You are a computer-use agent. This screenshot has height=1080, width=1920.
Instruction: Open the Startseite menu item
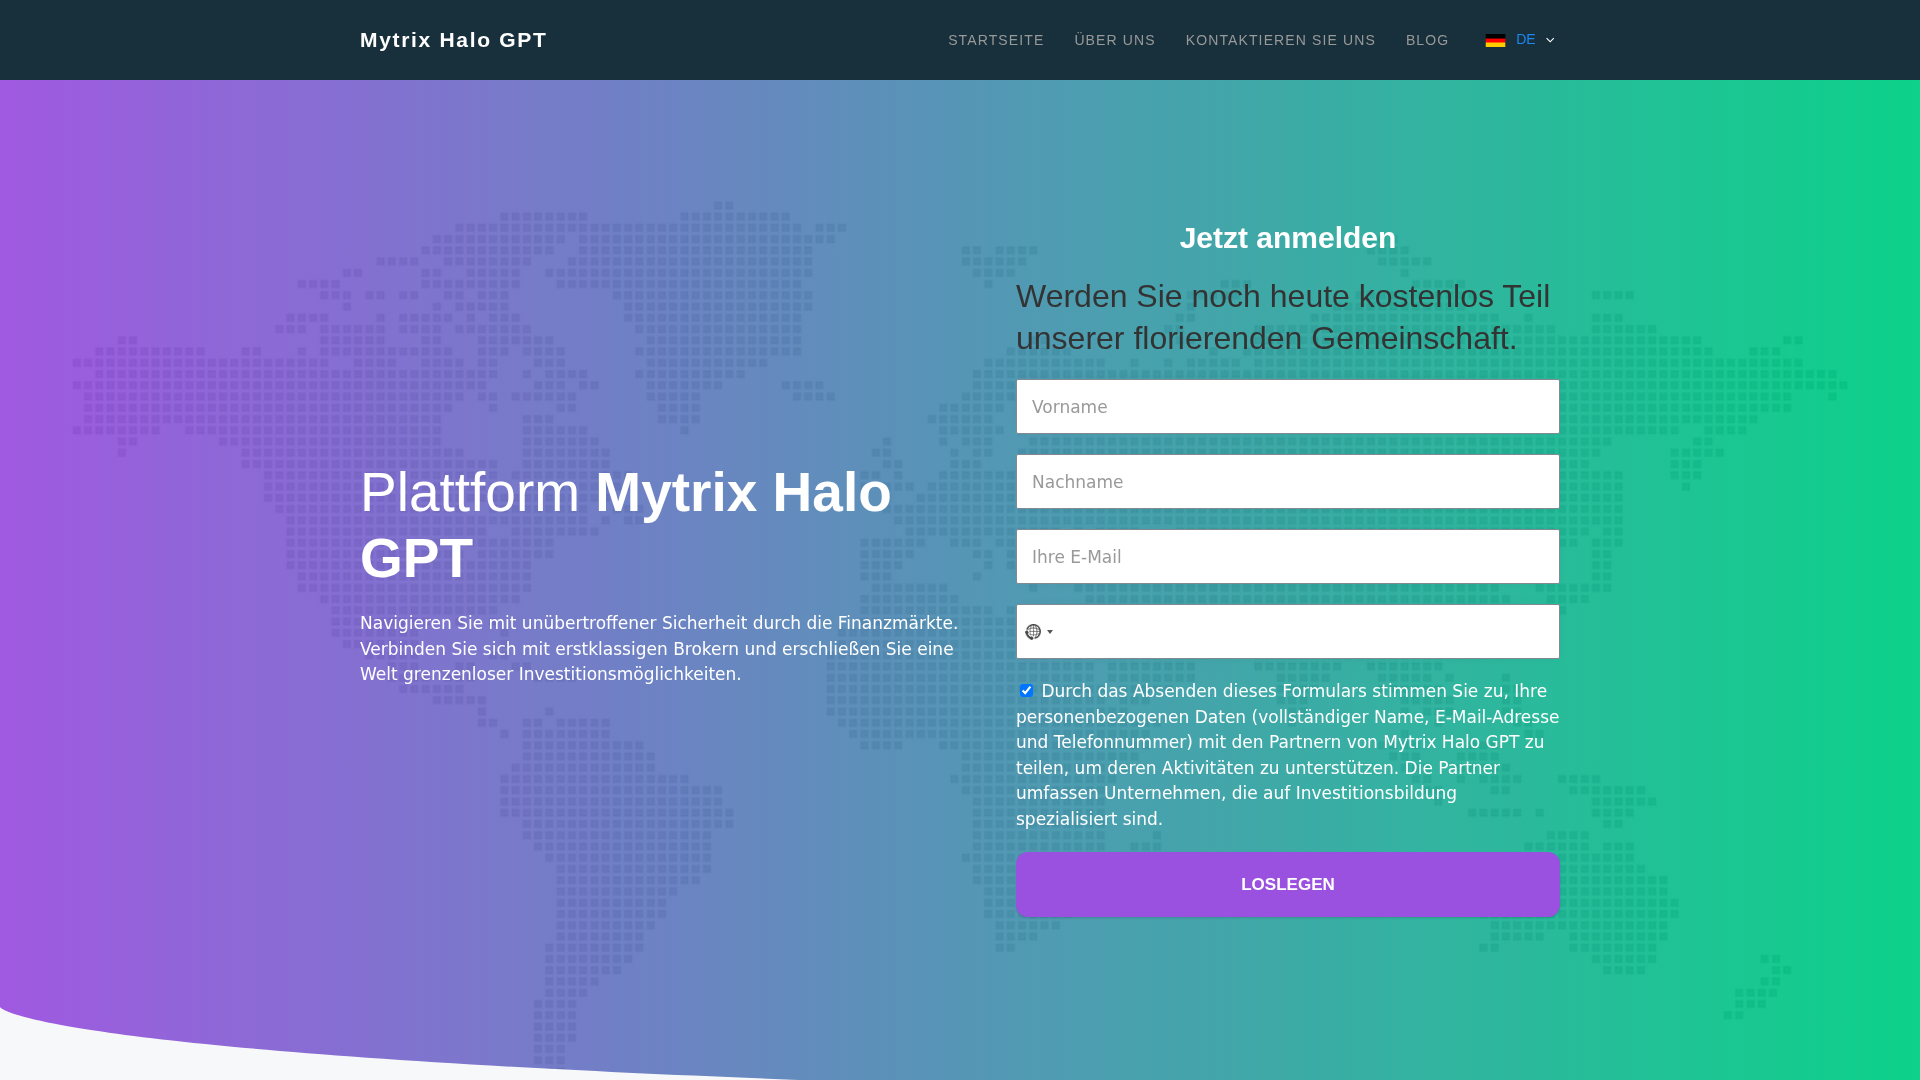pyautogui.click(x=996, y=40)
